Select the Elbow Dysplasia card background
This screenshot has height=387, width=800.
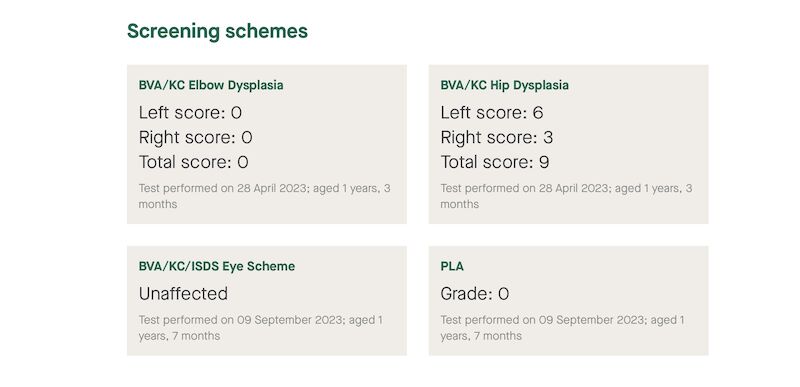pos(267,144)
